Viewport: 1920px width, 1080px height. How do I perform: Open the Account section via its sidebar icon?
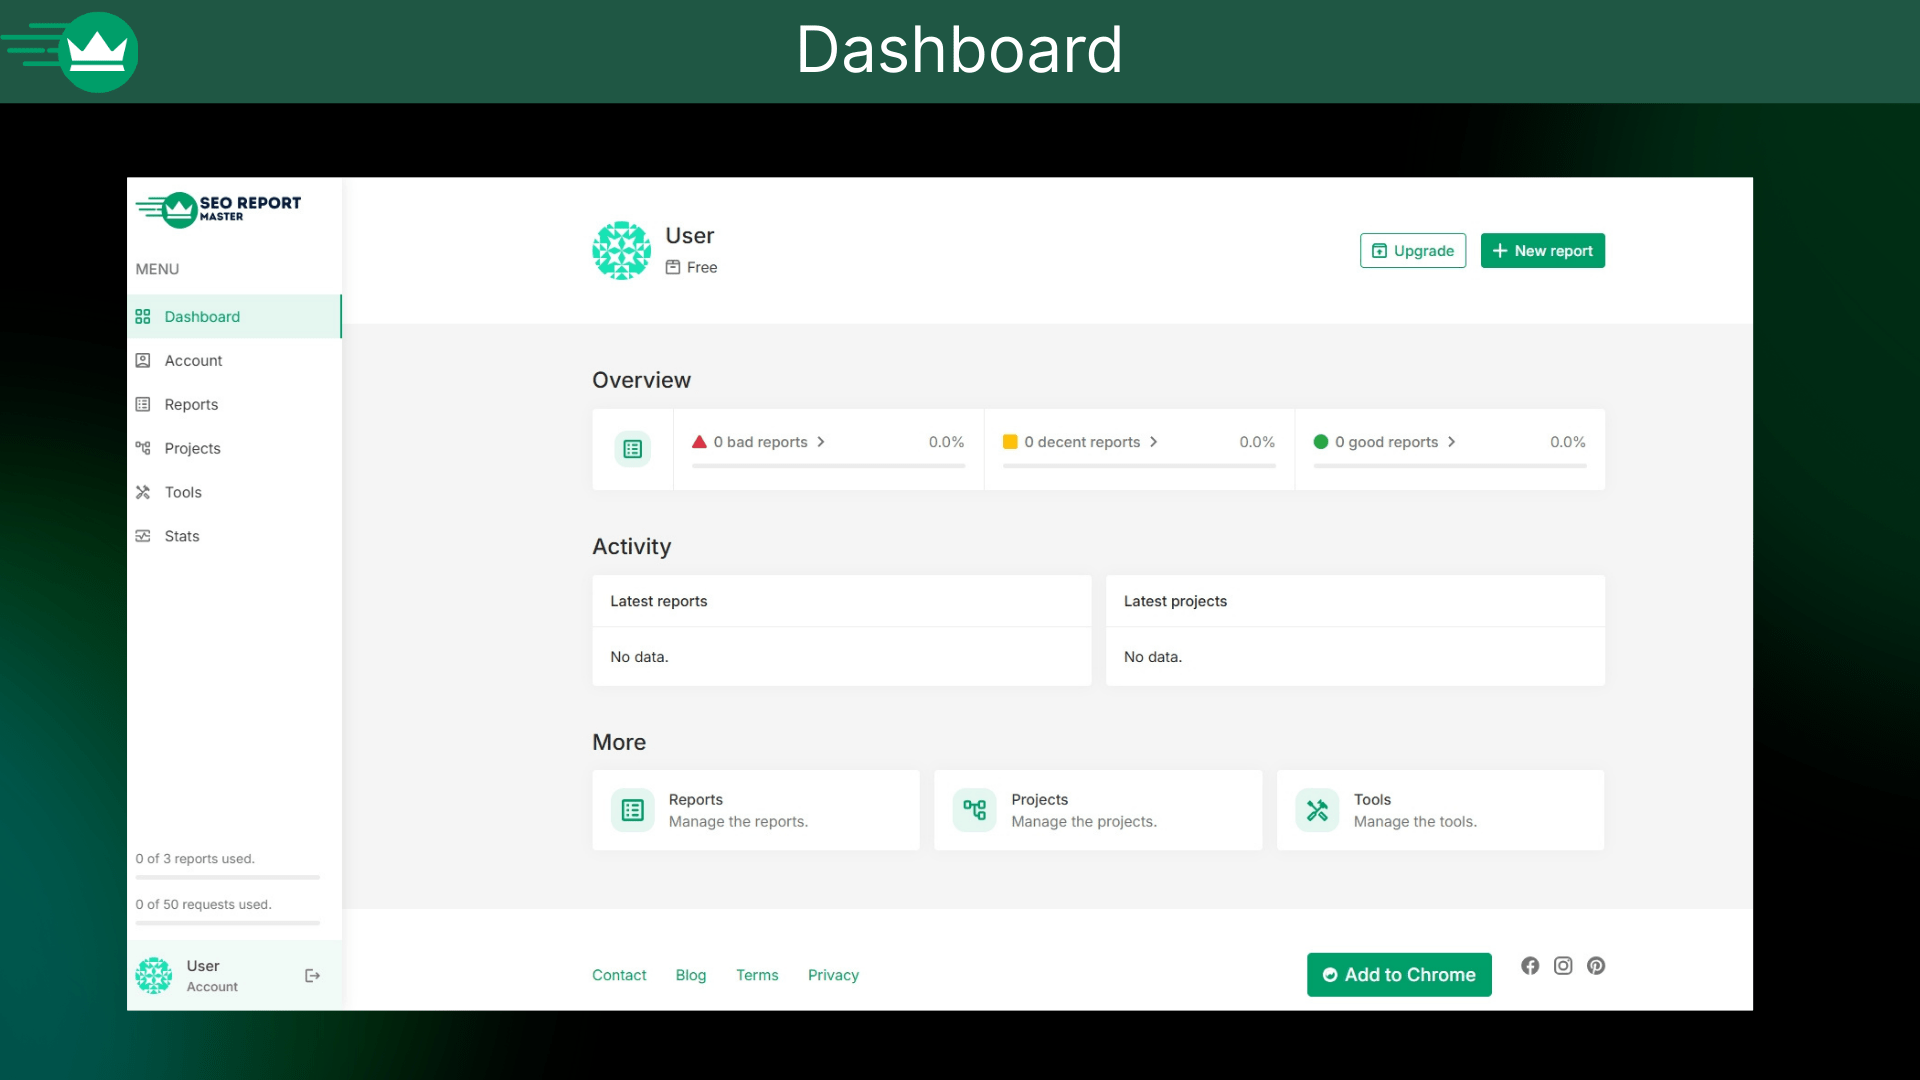(143, 360)
